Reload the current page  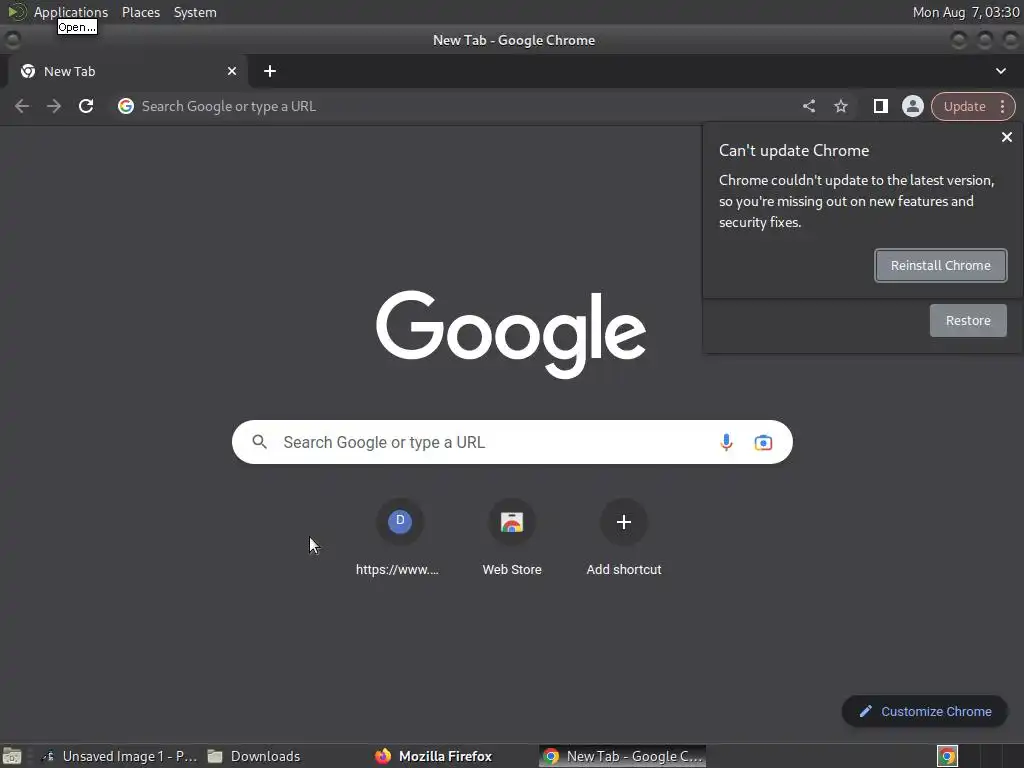86,106
